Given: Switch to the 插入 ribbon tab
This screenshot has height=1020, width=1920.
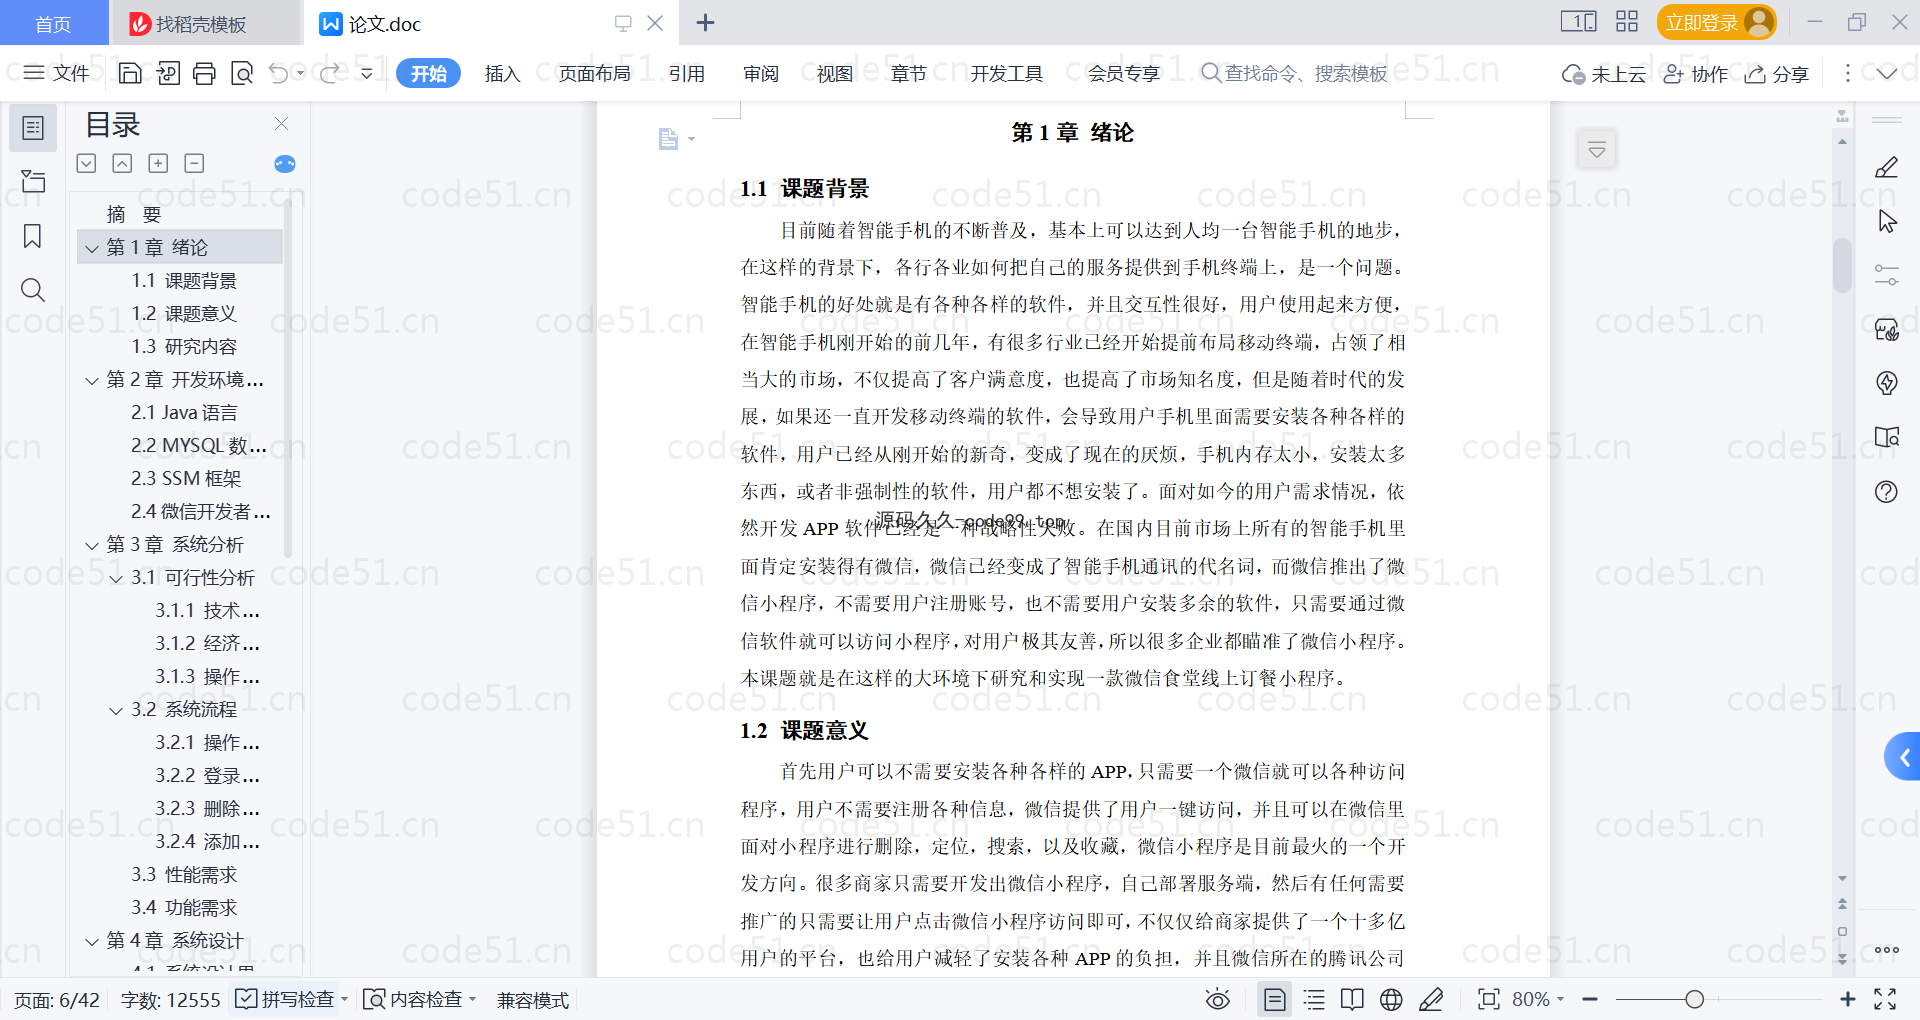Looking at the screenshot, I should coord(502,73).
